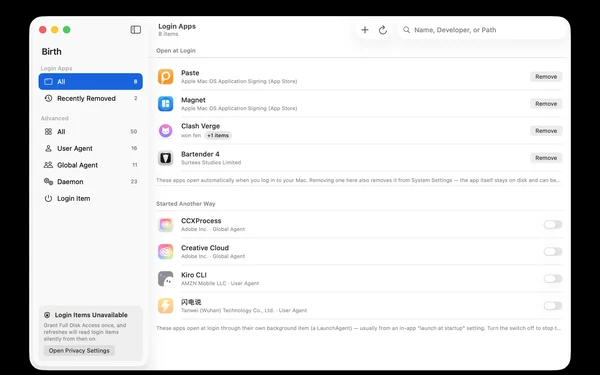Open the Daemon category
600x375 pixels.
91,182
